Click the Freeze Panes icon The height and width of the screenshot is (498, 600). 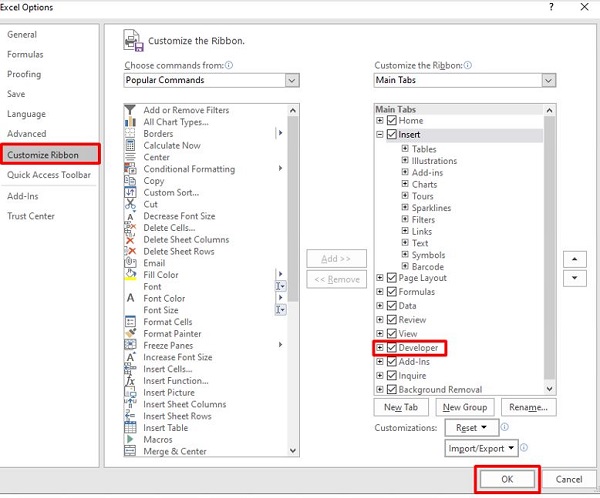130,345
